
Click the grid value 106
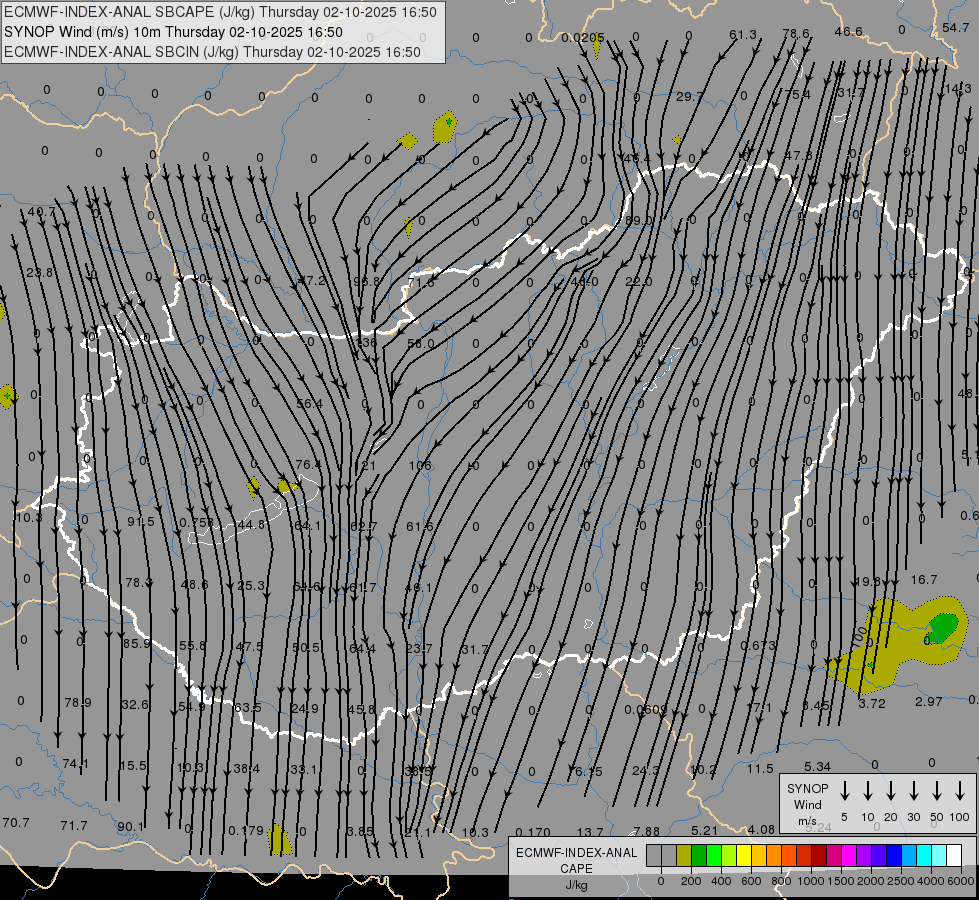coord(420,465)
